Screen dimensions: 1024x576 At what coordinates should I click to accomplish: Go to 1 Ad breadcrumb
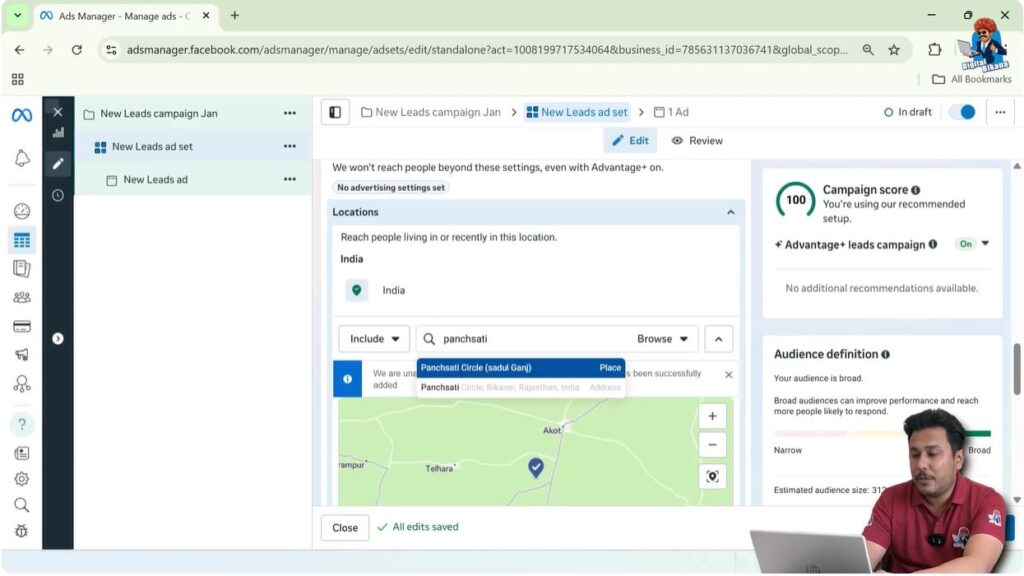671,112
